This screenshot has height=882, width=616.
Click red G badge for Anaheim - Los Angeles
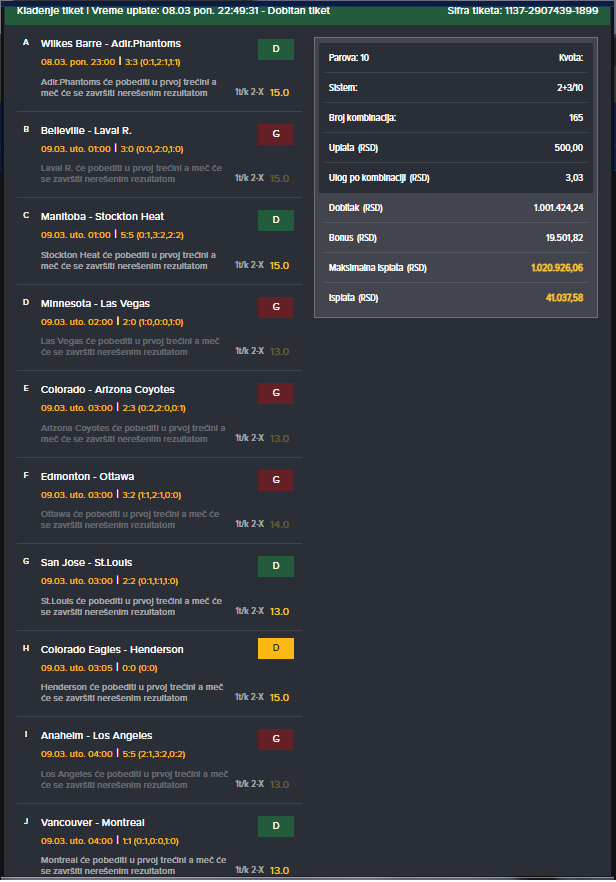click(276, 739)
